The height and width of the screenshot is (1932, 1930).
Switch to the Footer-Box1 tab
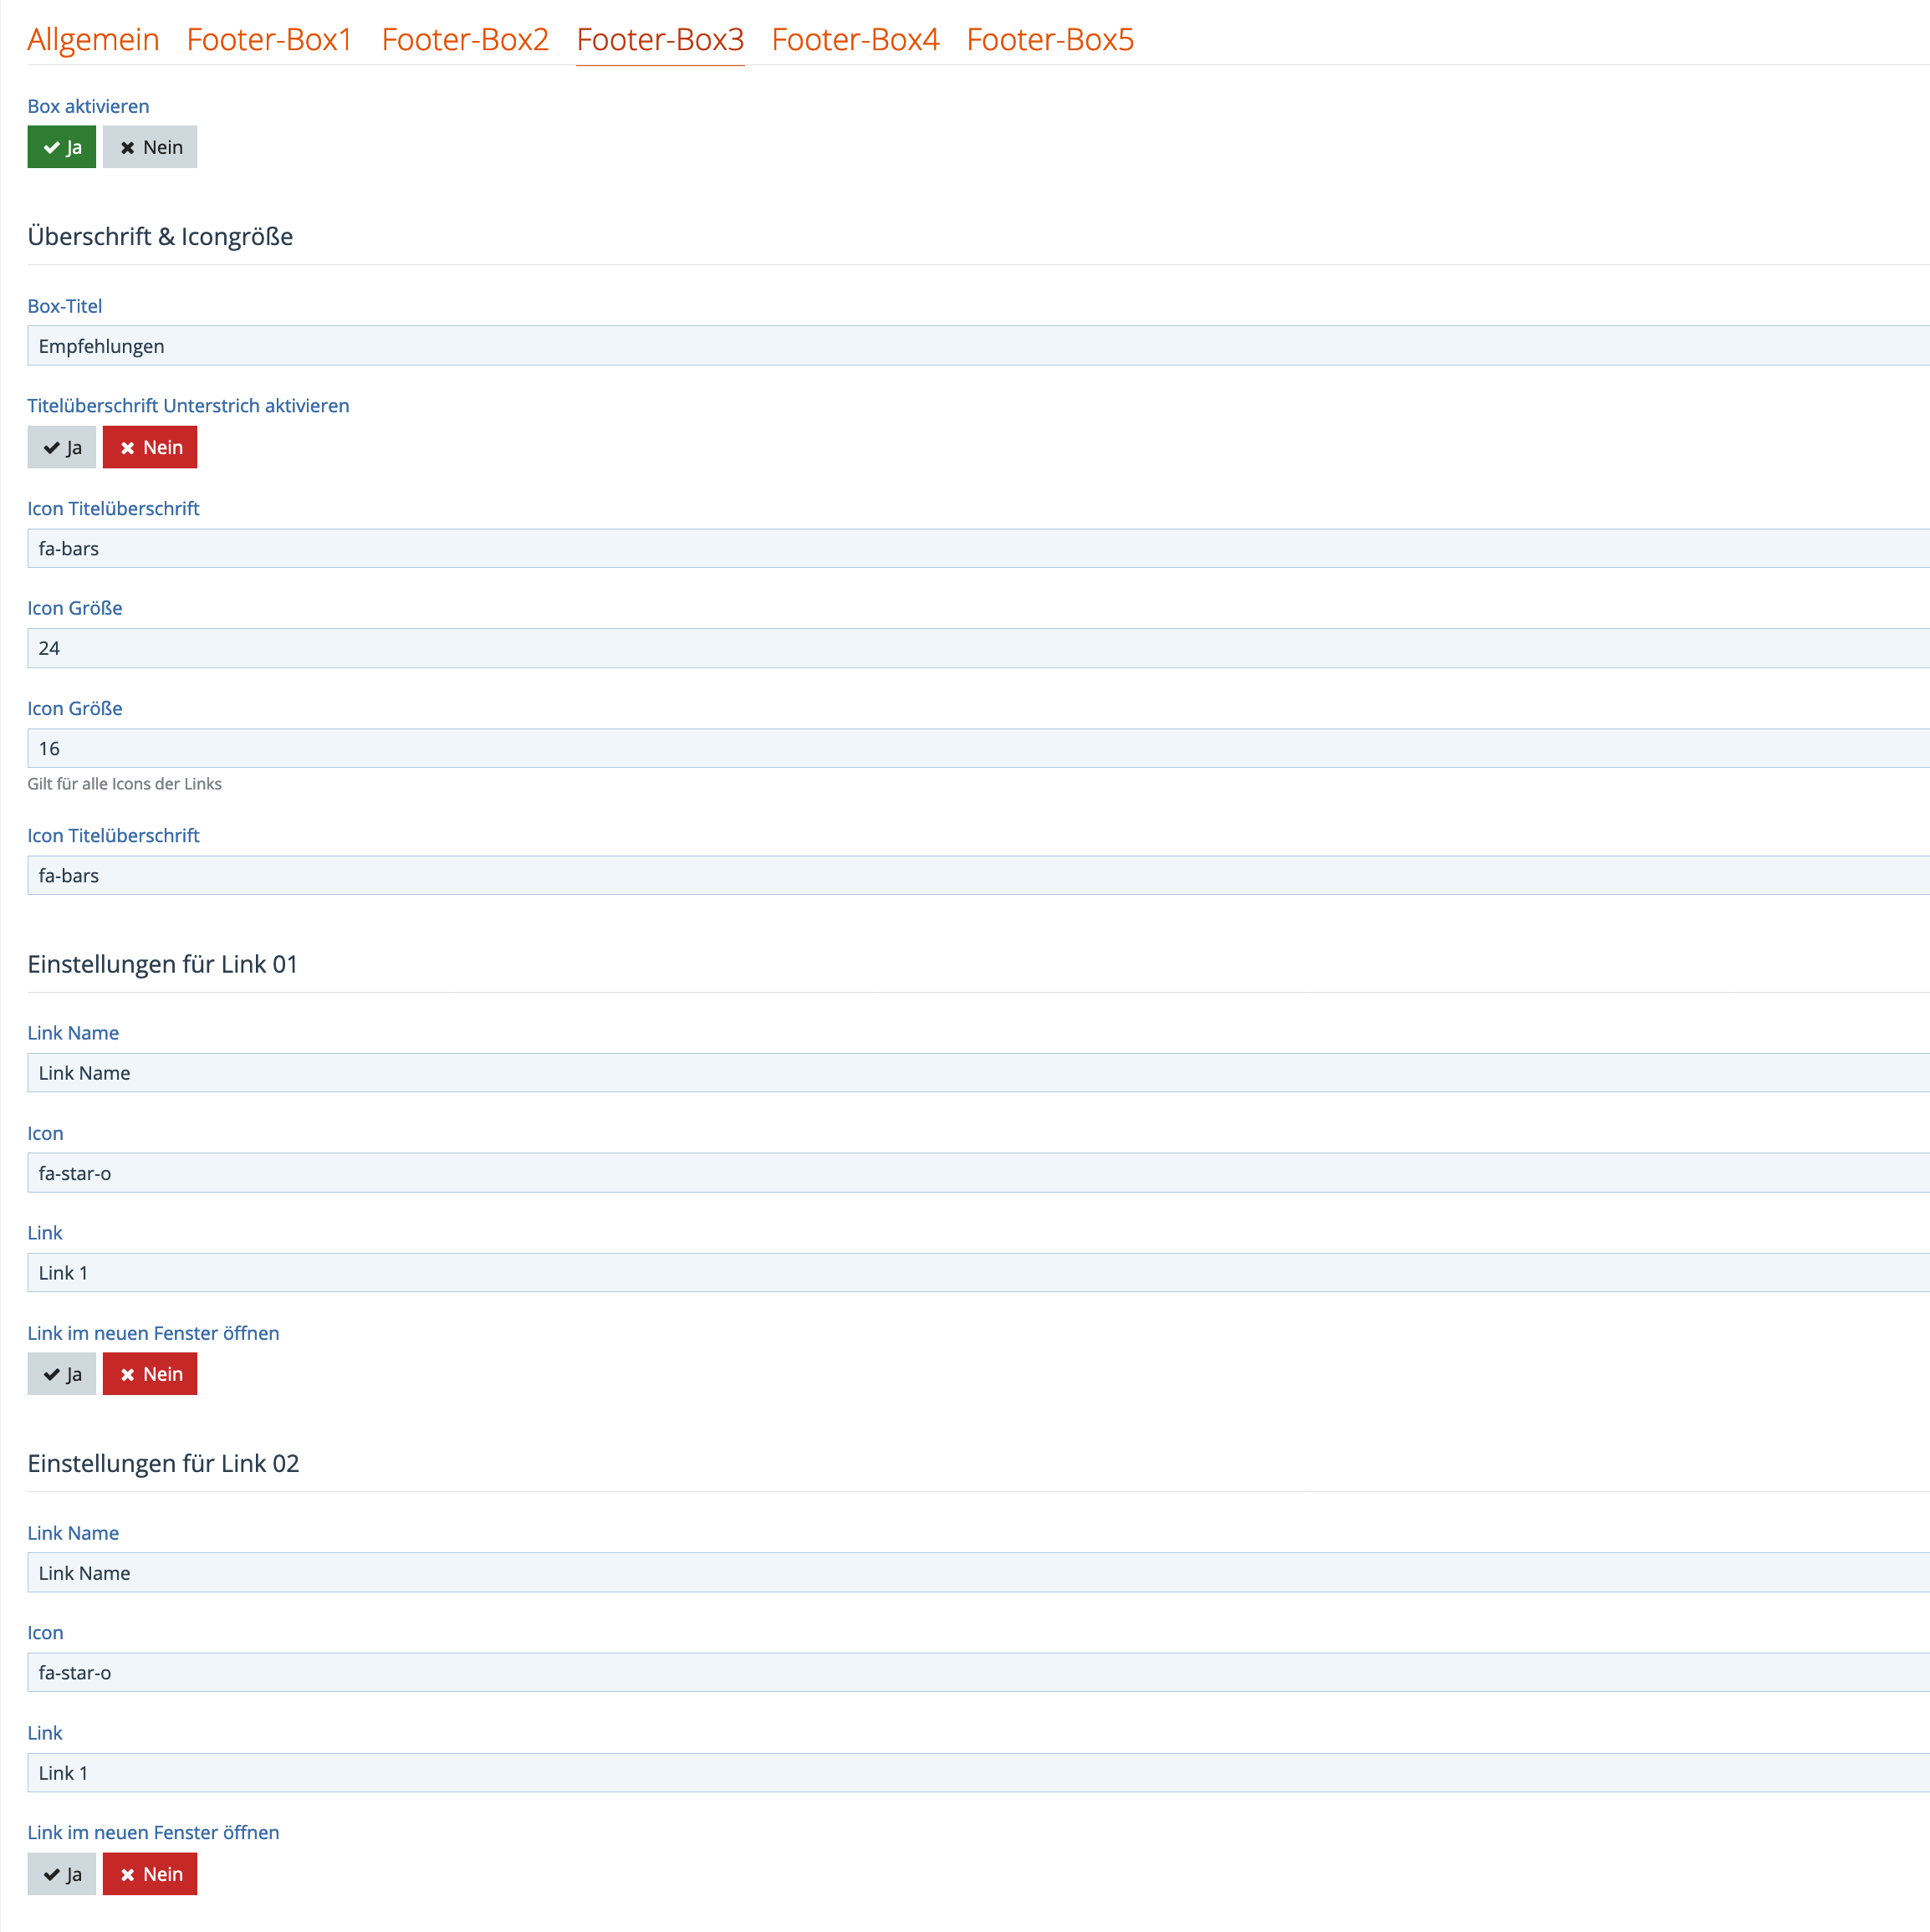point(269,40)
